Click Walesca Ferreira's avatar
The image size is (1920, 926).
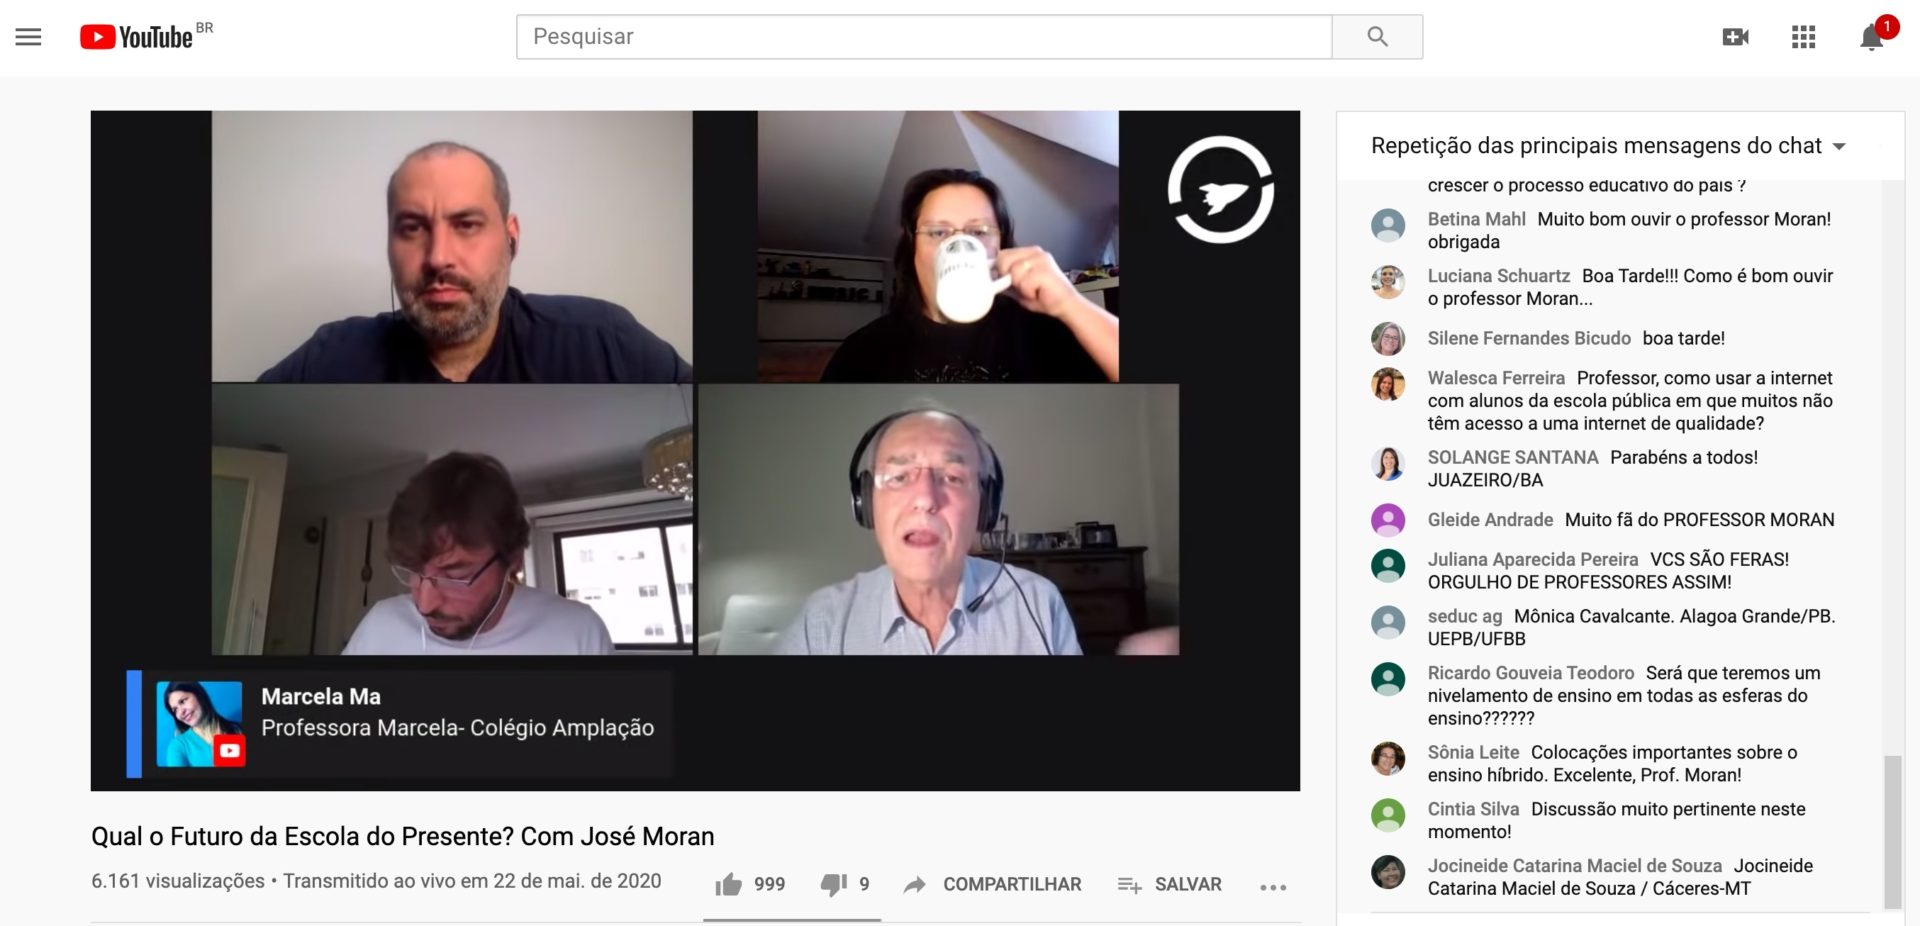tap(1388, 384)
